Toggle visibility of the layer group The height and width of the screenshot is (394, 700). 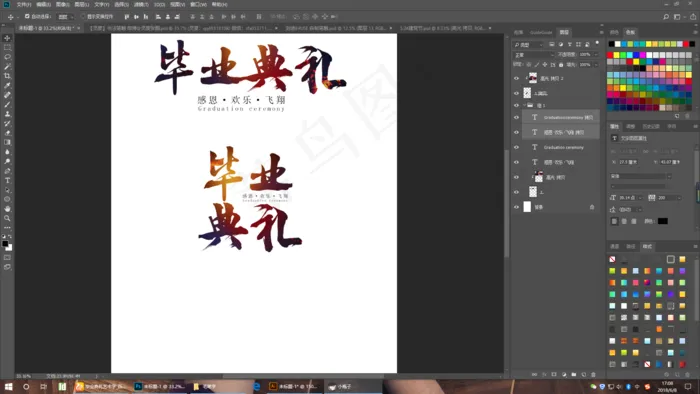click(517, 105)
